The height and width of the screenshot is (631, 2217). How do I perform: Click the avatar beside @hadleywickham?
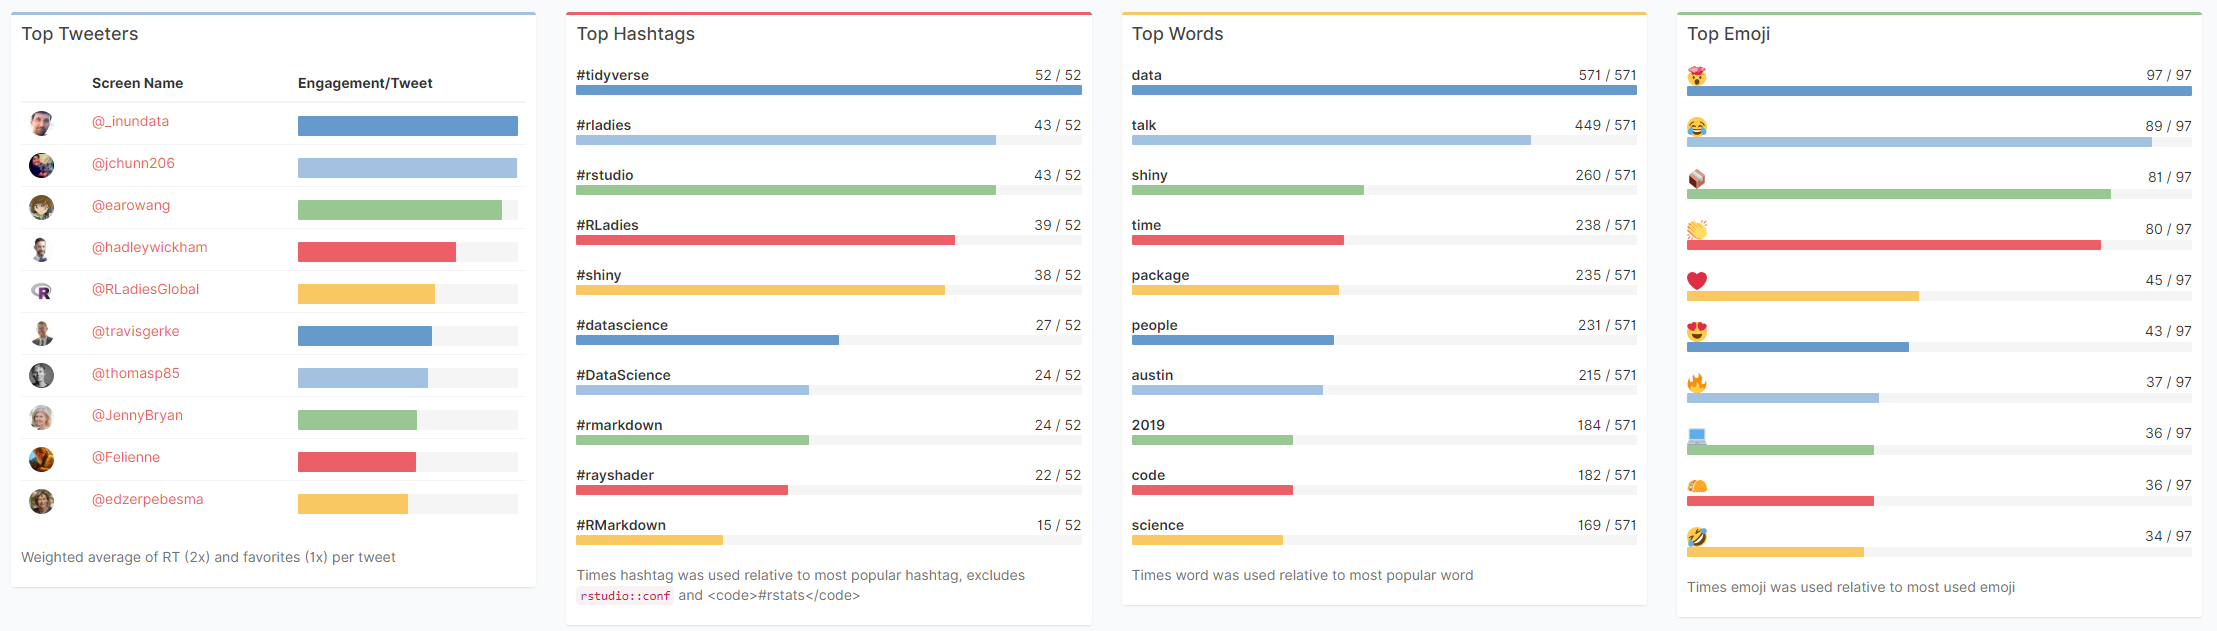tap(41, 249)
